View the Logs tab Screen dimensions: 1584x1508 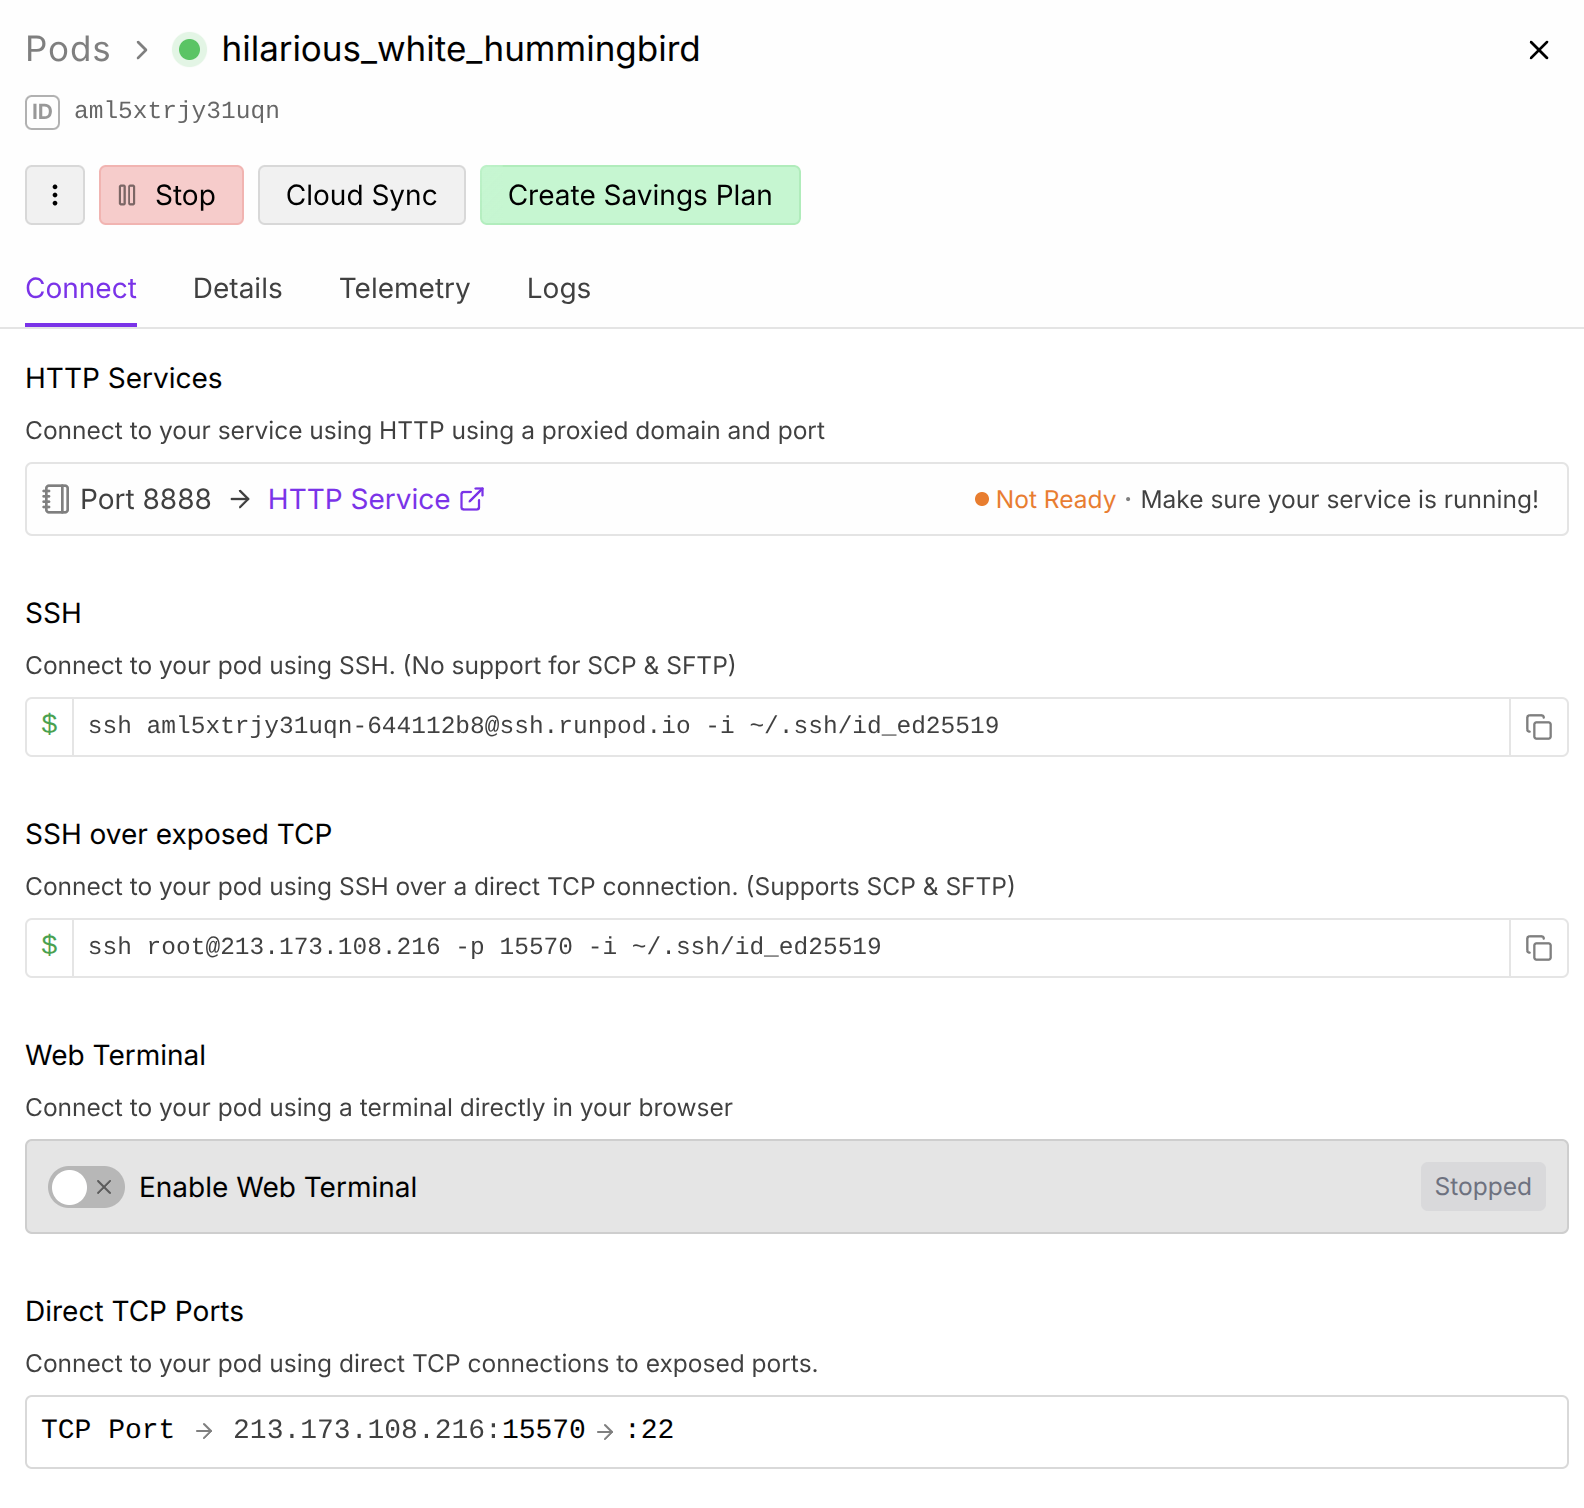pyautogui.click(x=558, y=289)
